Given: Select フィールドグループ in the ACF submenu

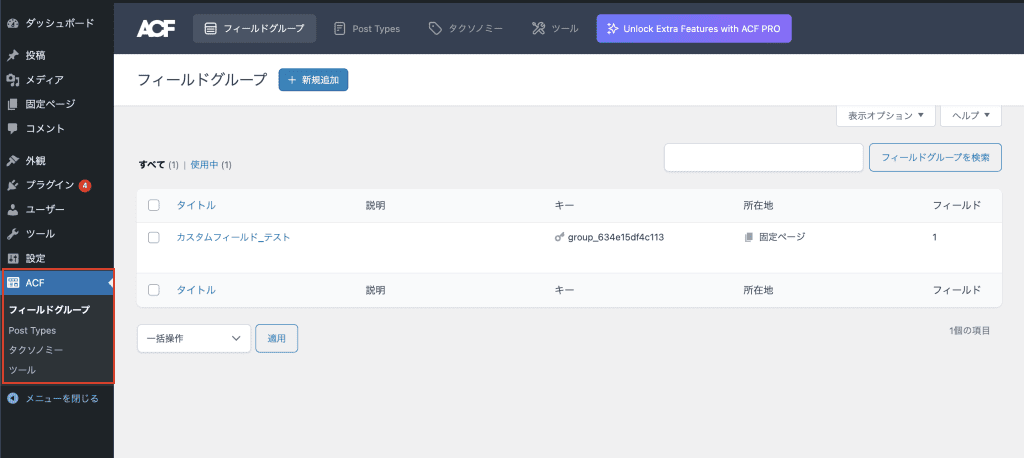Looking at the screenshot, I should 50,310.
